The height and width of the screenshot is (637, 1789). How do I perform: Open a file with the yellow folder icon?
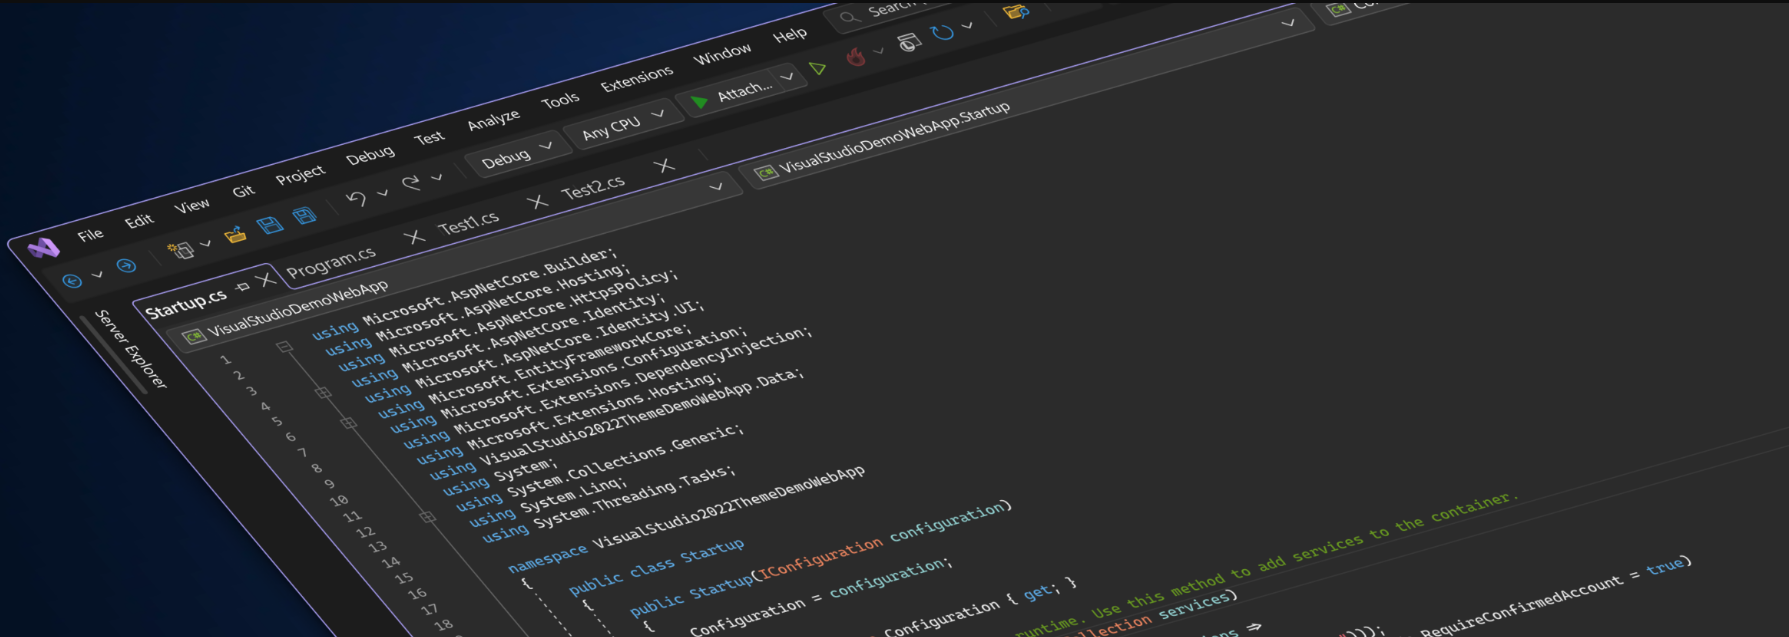[235, 234]
